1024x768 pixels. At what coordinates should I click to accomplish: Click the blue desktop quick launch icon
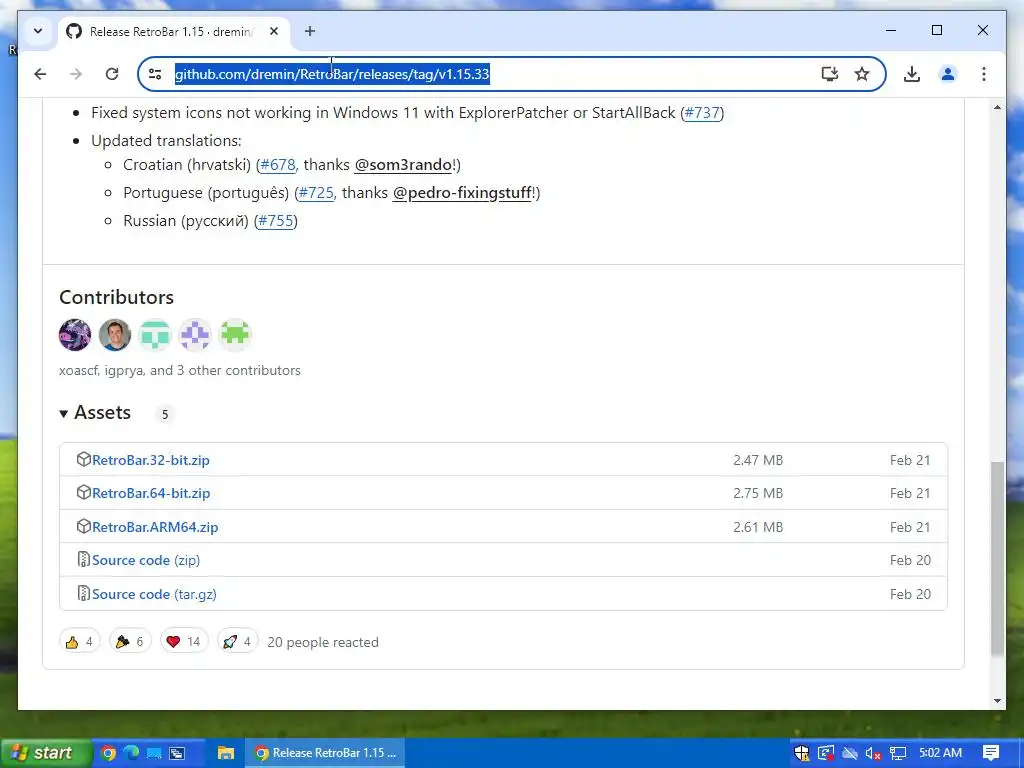154,754
